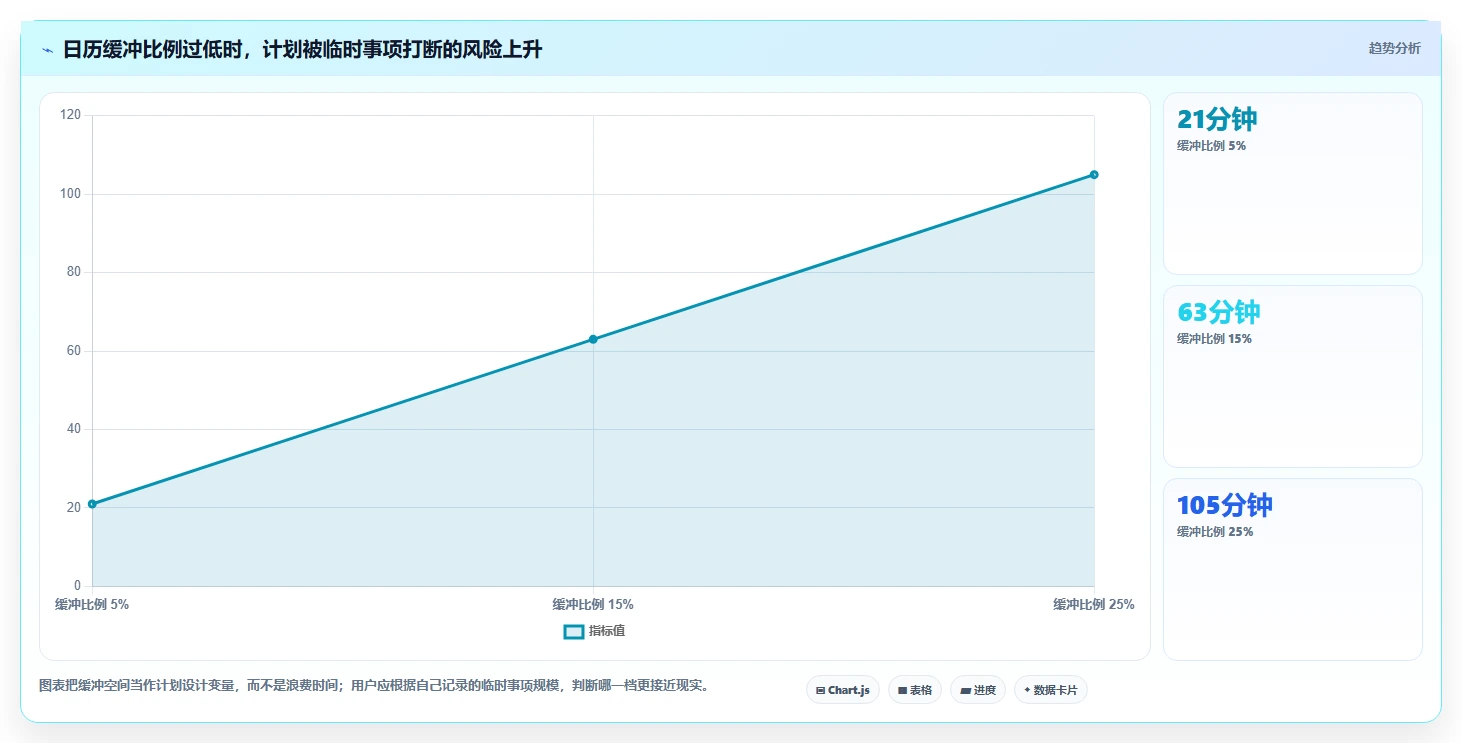1462x743 pixels.
Task: Open the 63分钟 data card
Action: click(x=1292, y=376)
